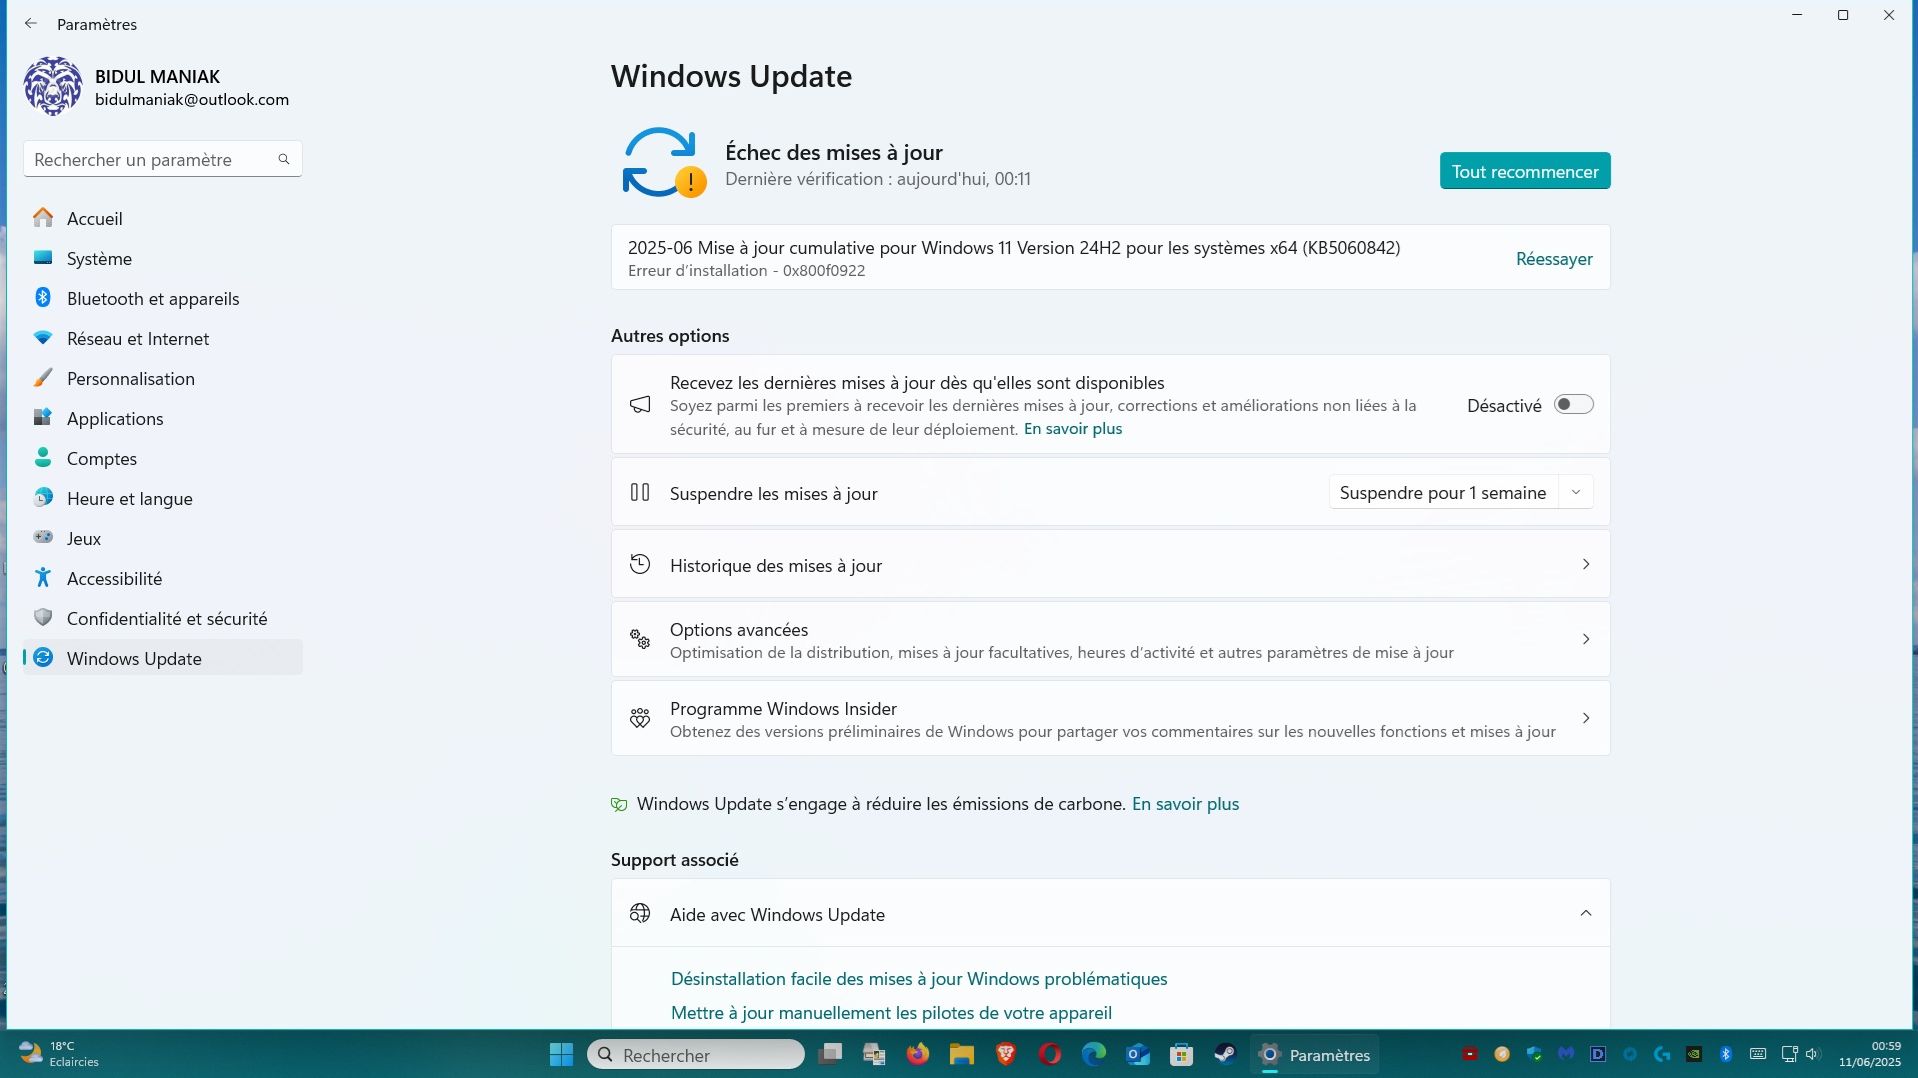Launch Opera browser from the taskbar
Viewport: 1918px width, 1078px height.
(1050, 1054)
